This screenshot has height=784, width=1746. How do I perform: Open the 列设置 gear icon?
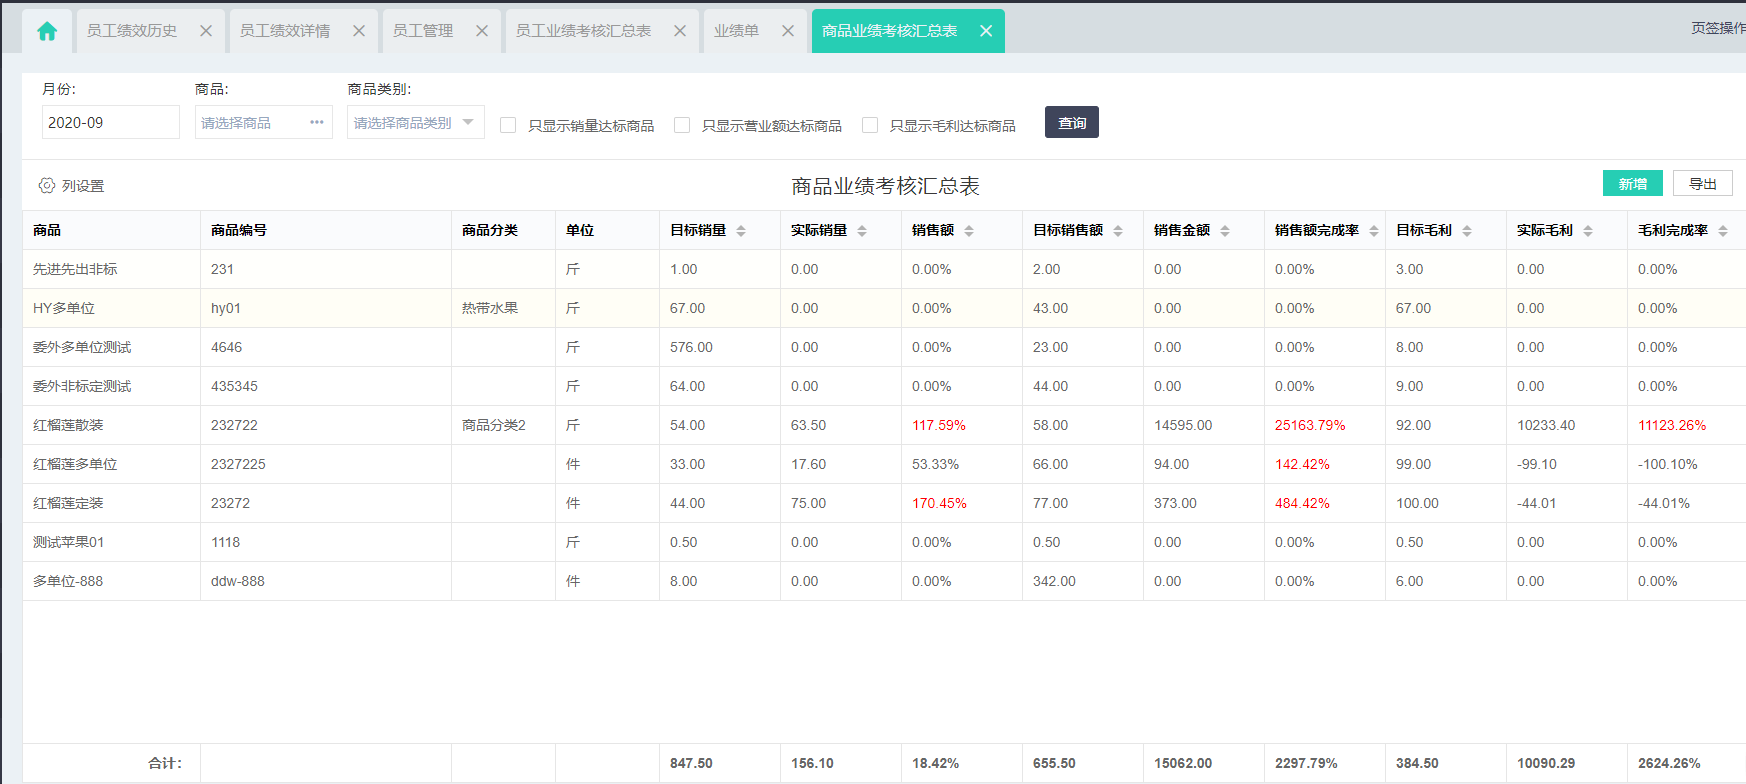pos(47,185)
